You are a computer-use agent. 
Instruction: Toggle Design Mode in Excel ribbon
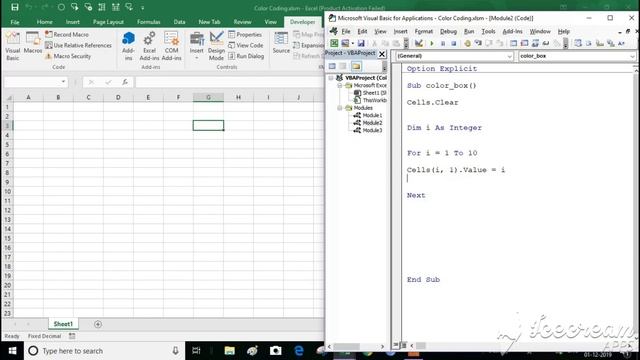point(216,46)
